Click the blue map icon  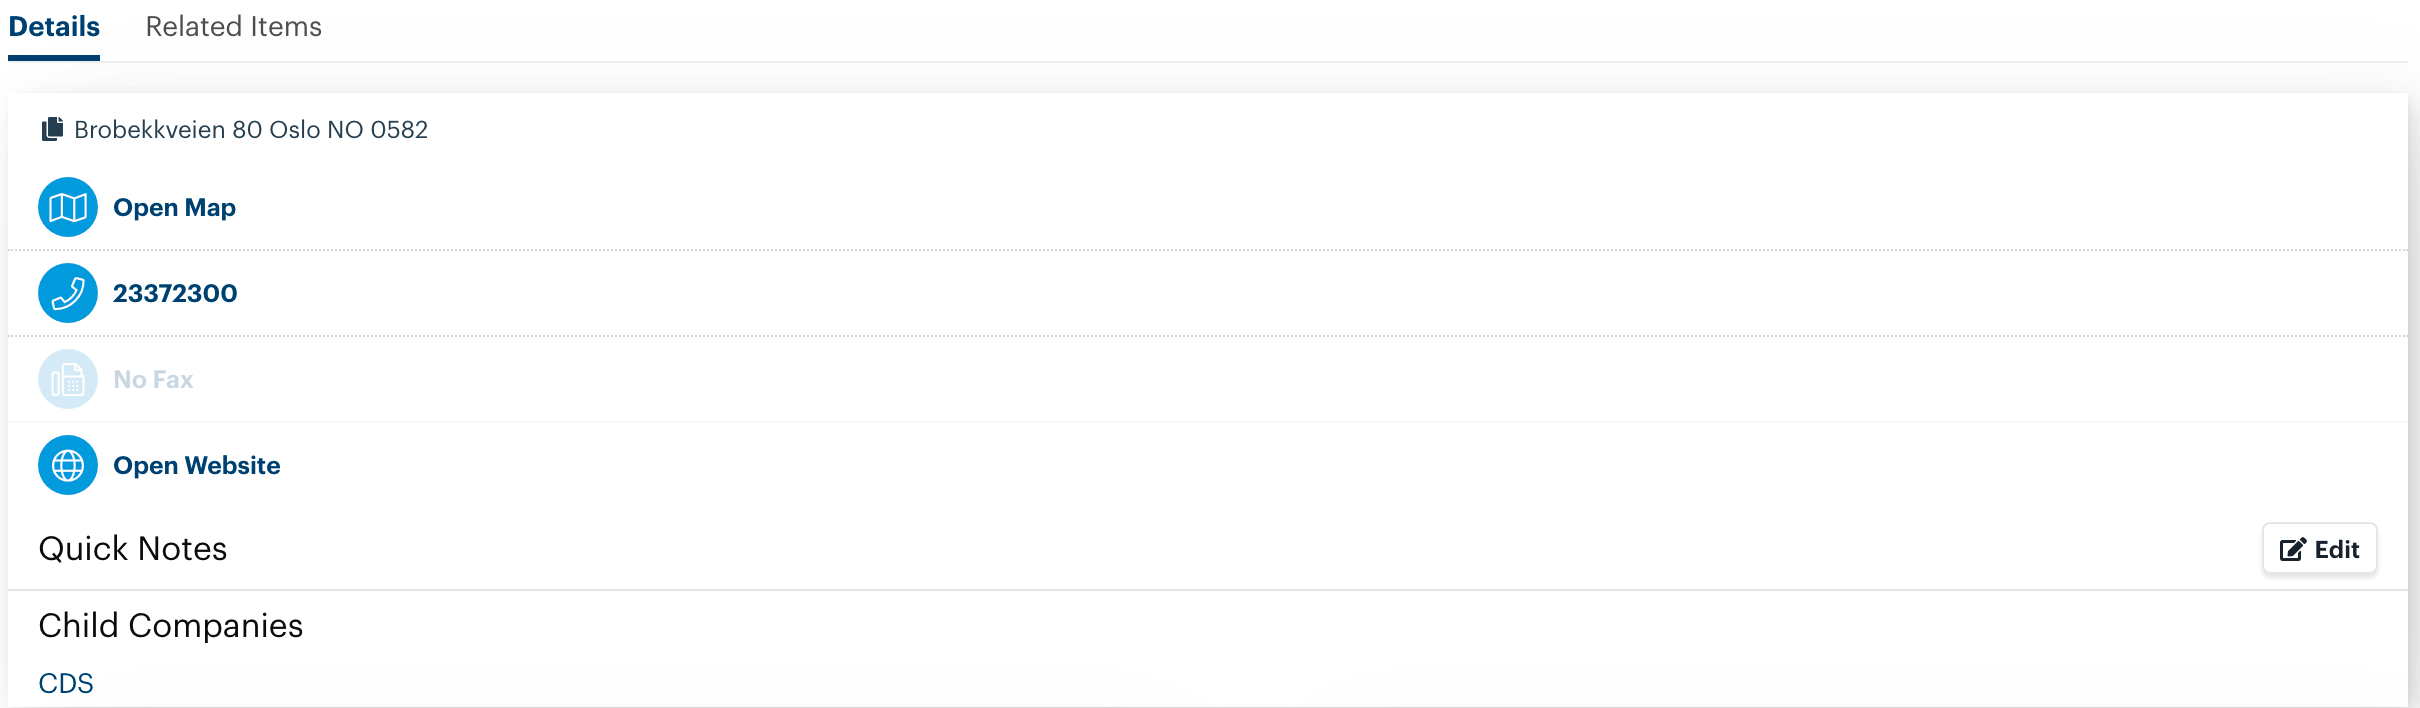(x=68, y=207)
